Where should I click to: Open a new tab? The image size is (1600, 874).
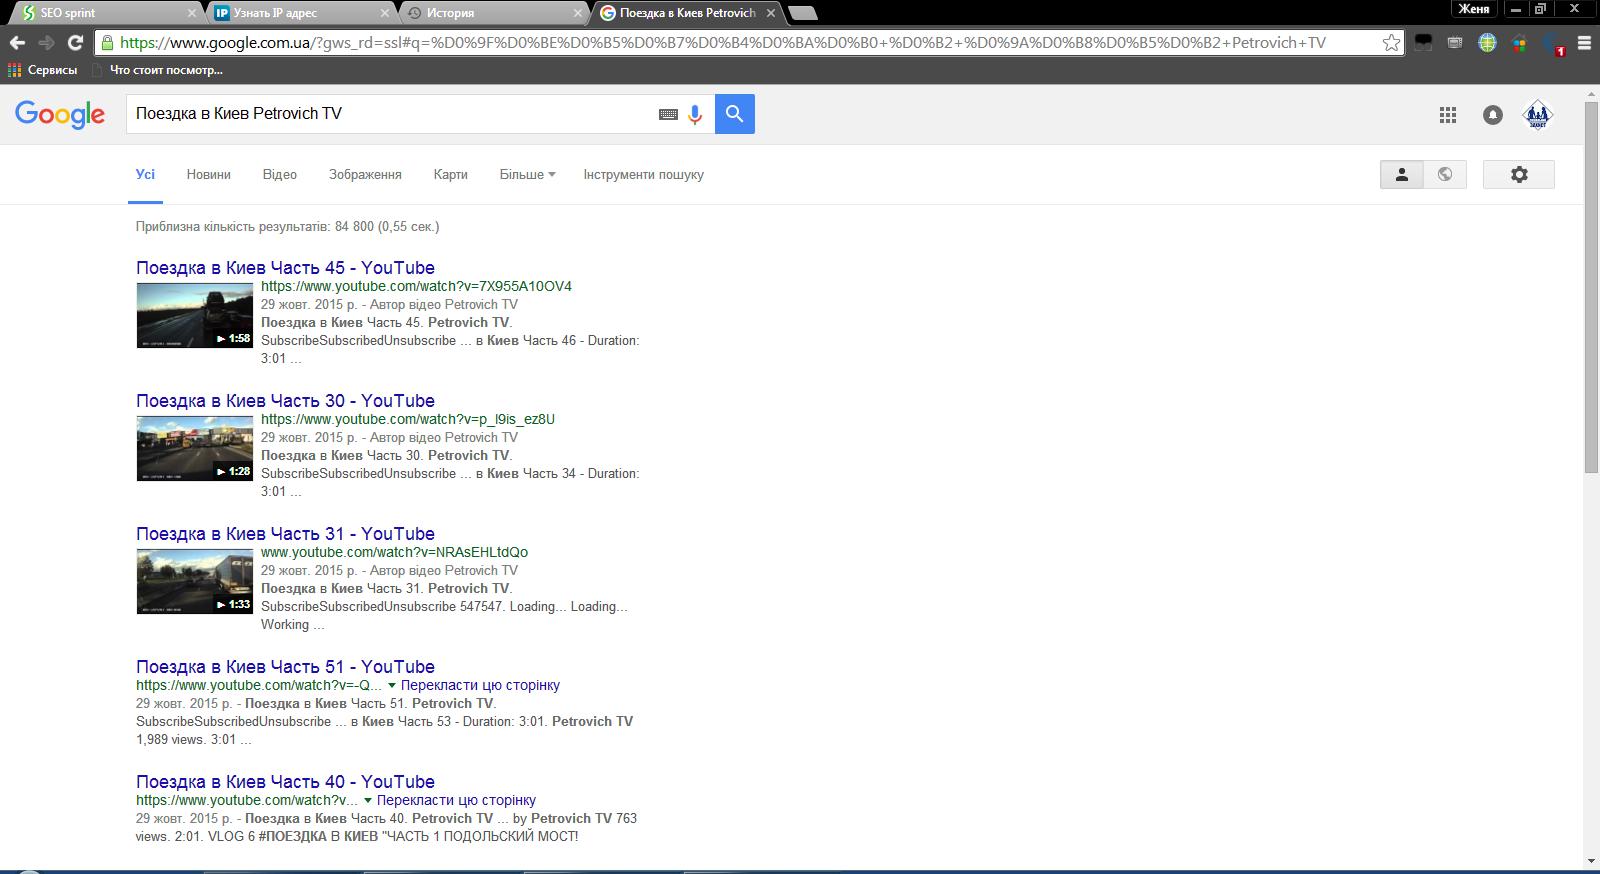(803, 13)
